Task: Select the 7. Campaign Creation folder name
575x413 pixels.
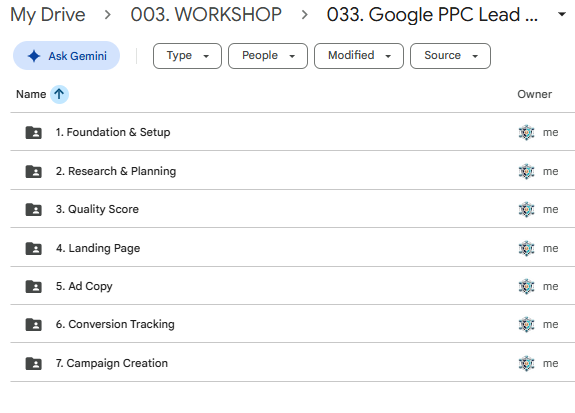Action: coord(112,363)
